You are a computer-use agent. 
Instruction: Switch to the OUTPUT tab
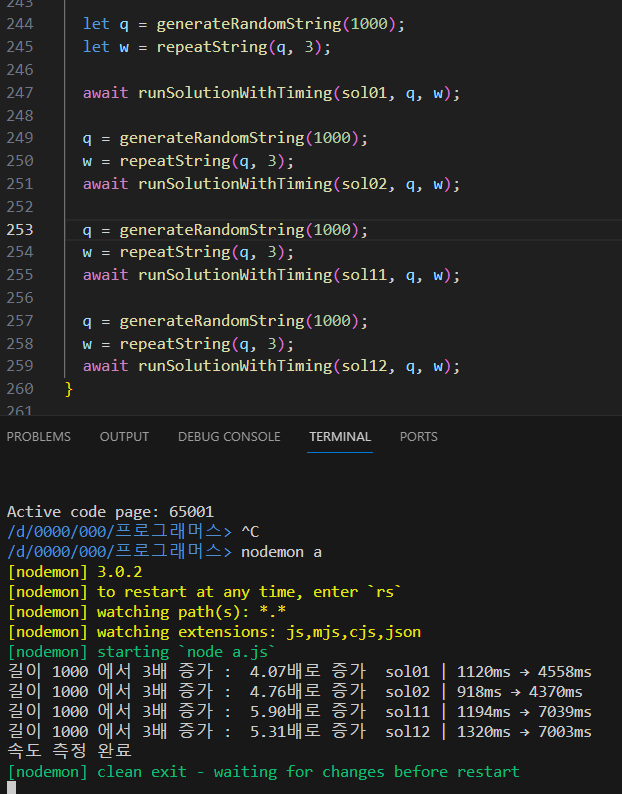point(124,436)
